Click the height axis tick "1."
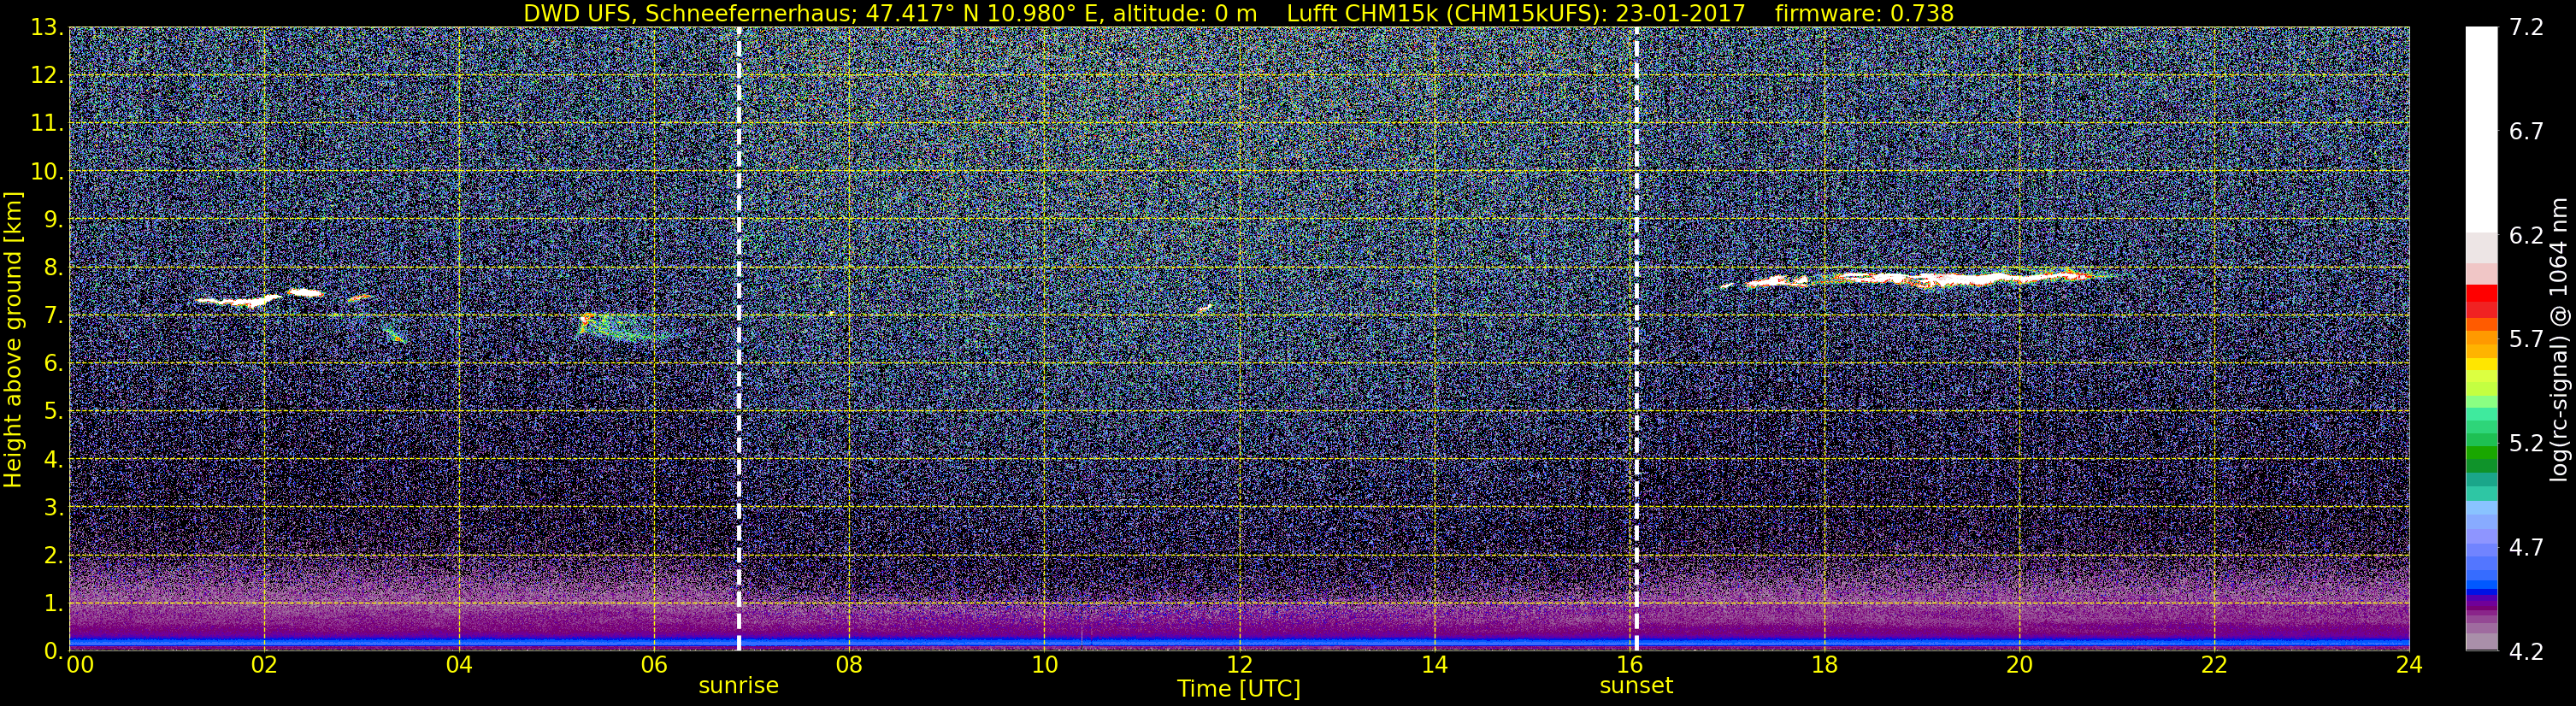The width and height of the screenshot is (2576, 706). (54, 603)
